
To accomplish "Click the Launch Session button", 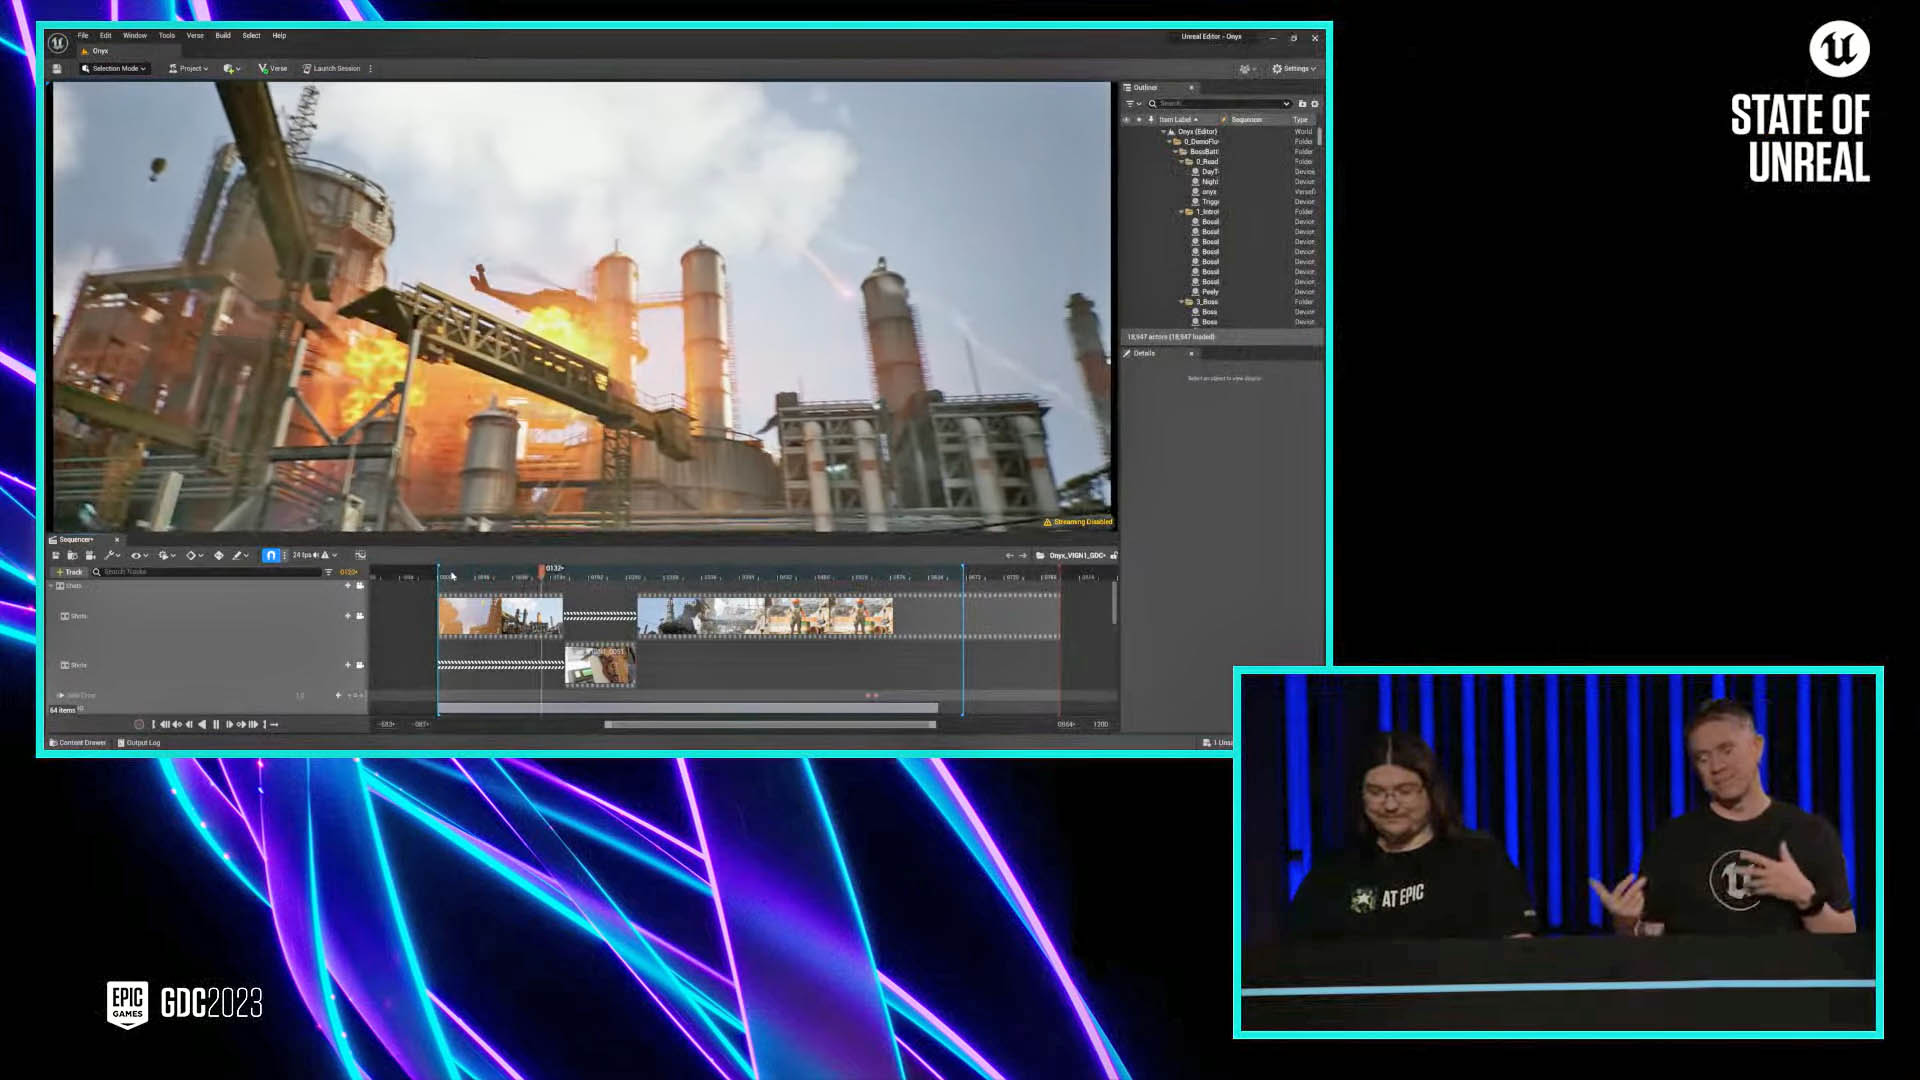I will (x=331, y=69).
